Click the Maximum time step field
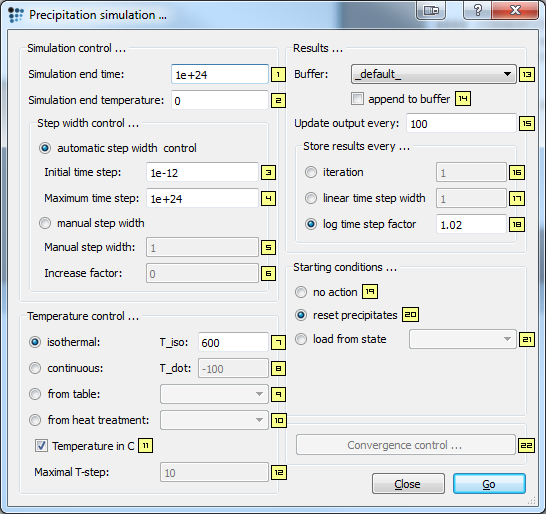Image resolution: width=546 pixels, height=514 pixels. coord(202,198)
